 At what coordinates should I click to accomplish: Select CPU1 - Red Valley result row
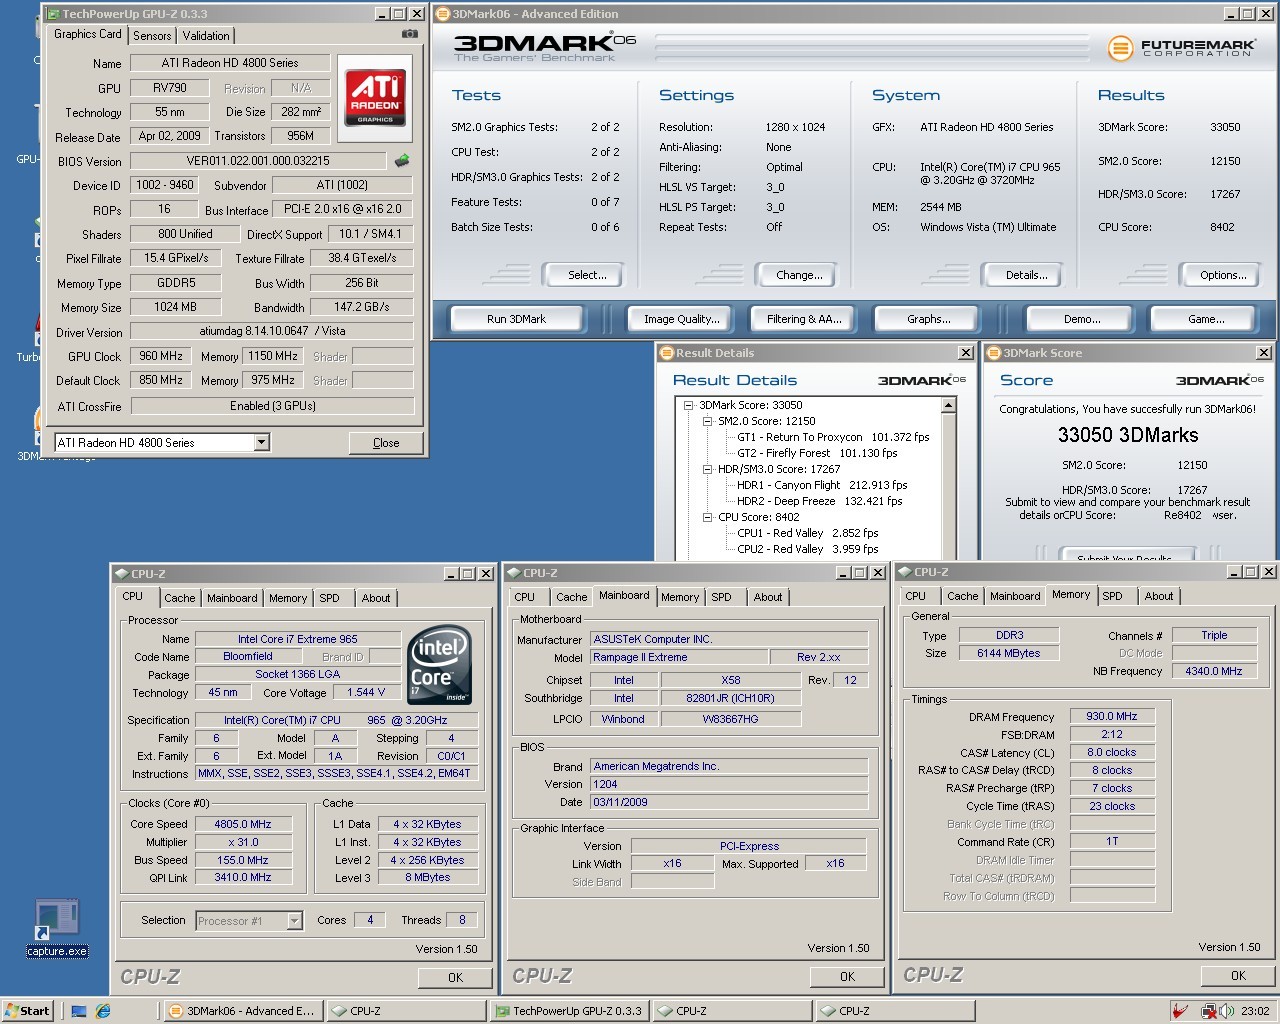click(807, 533)
